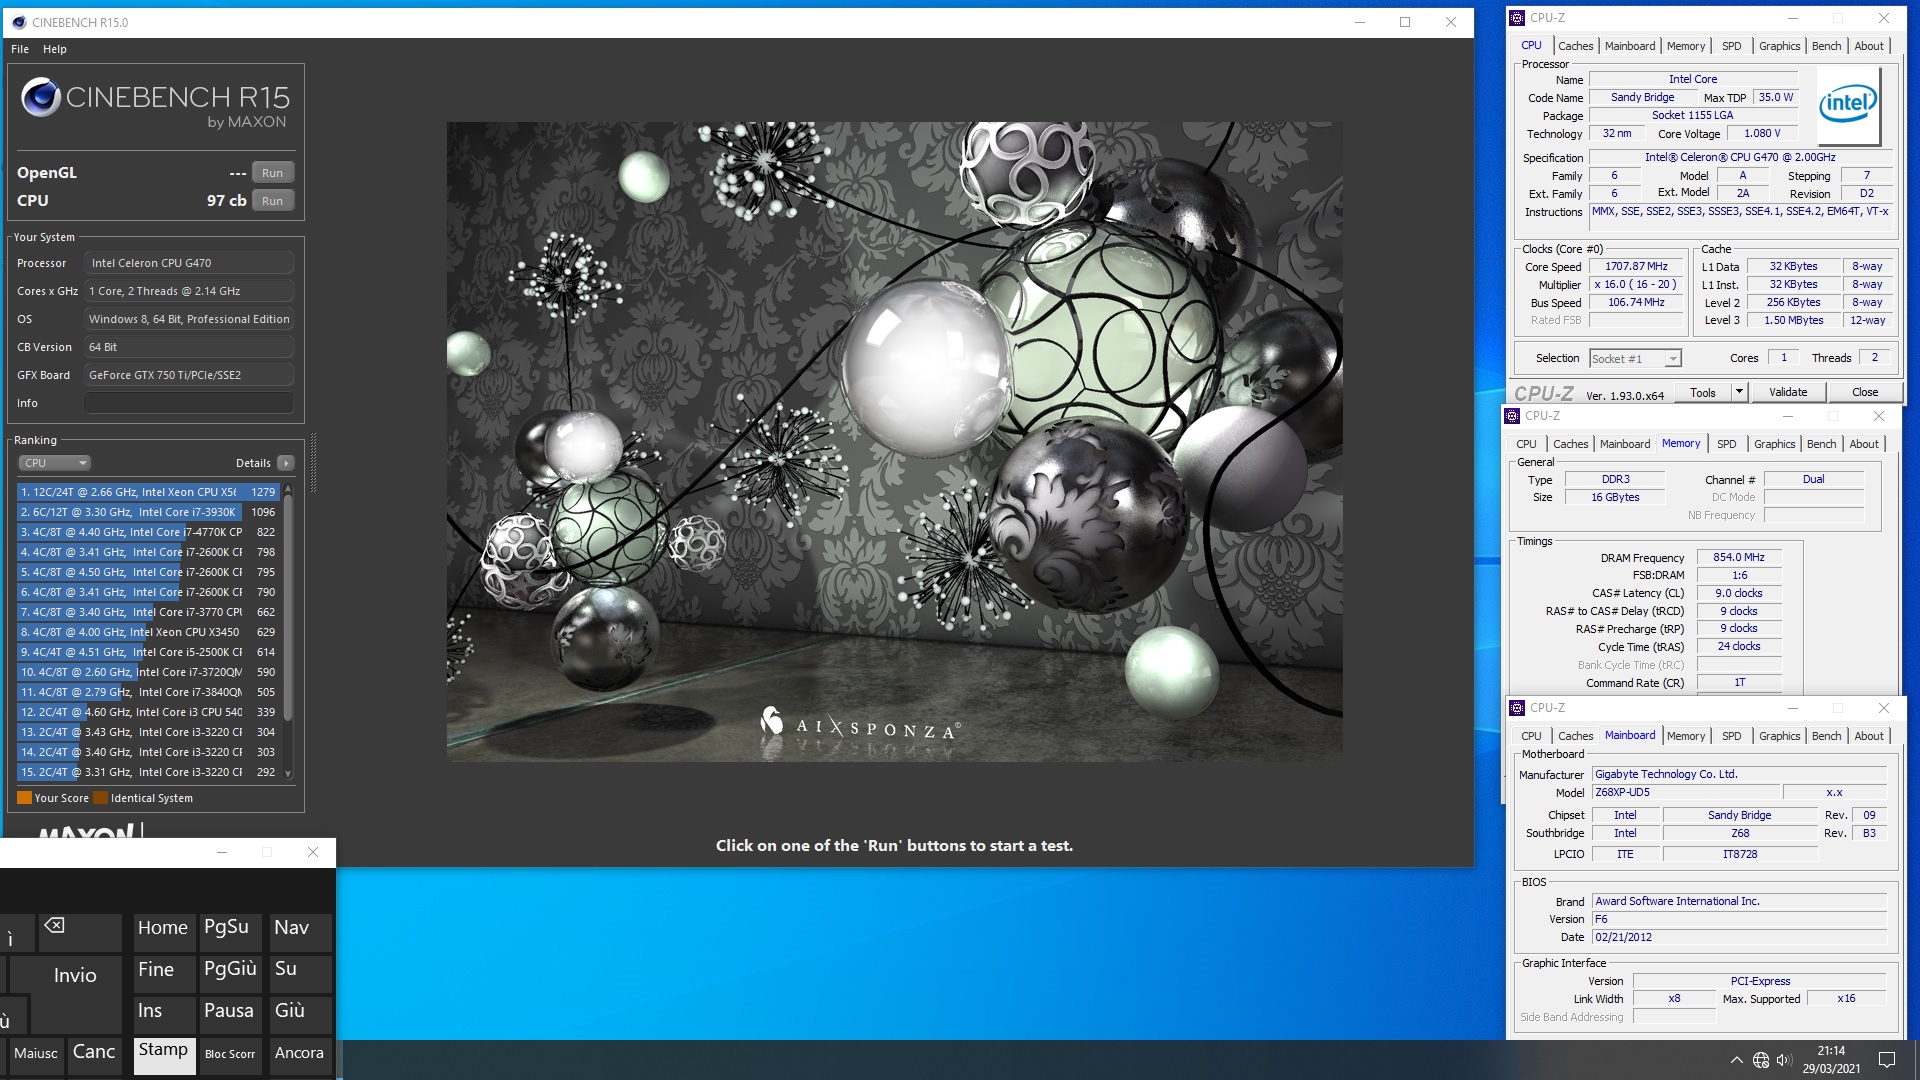Run the CPU benchmark test
Viewport: 1920px width, 1080px height.
coord(272,201)
